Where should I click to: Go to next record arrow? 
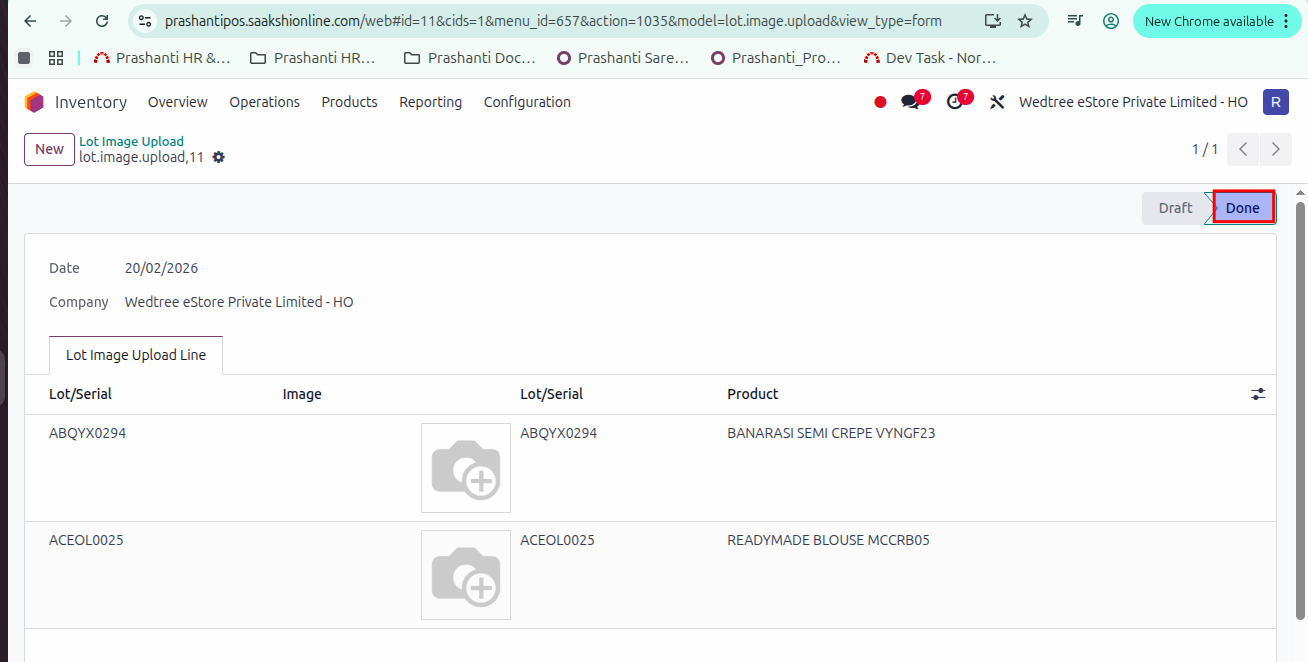[x=1275, y=149]
